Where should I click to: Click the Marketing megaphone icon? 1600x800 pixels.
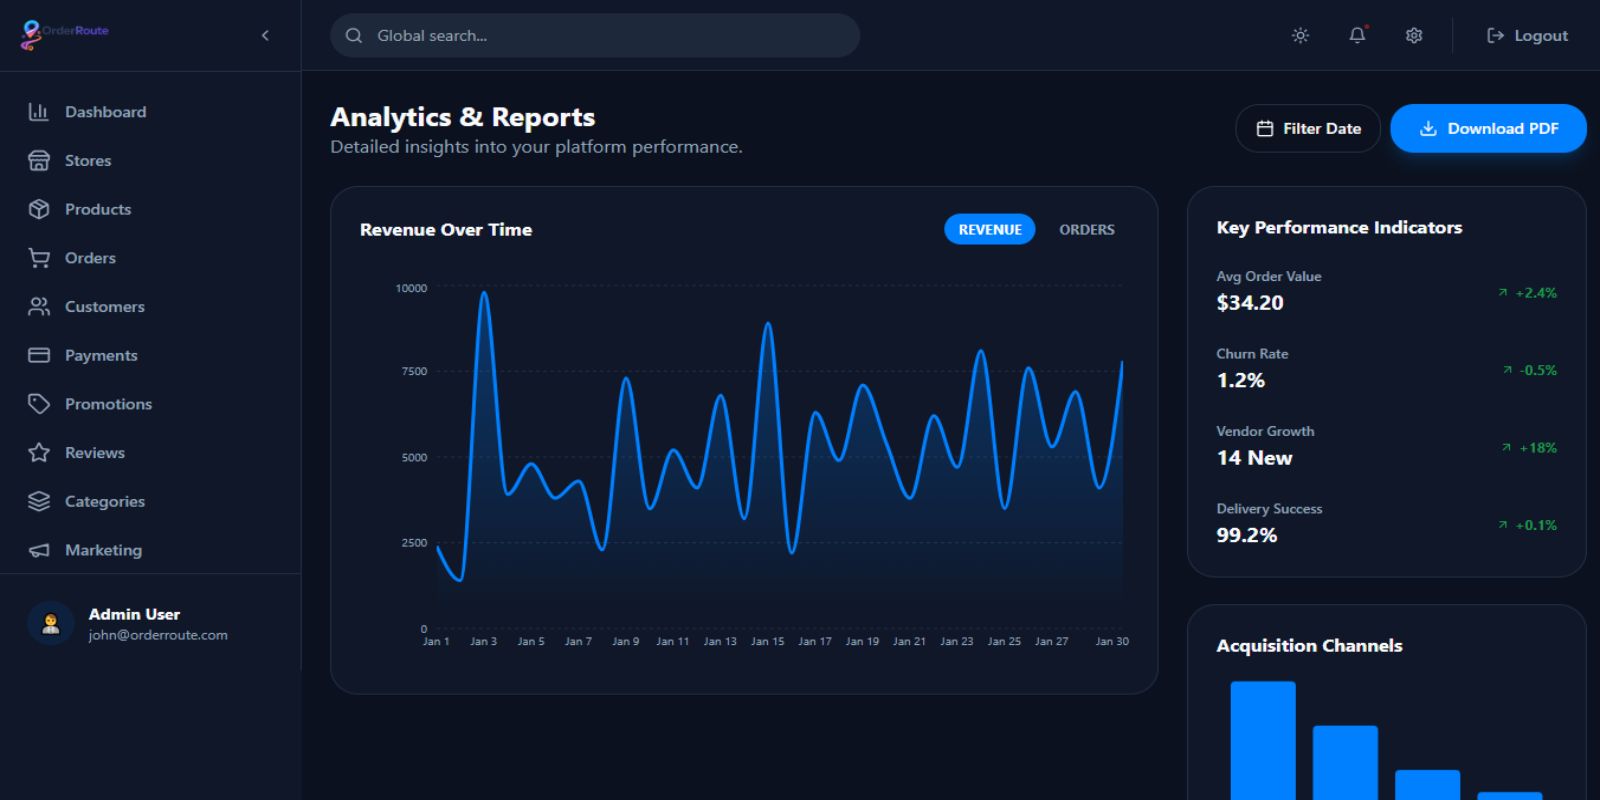[39, 550]
